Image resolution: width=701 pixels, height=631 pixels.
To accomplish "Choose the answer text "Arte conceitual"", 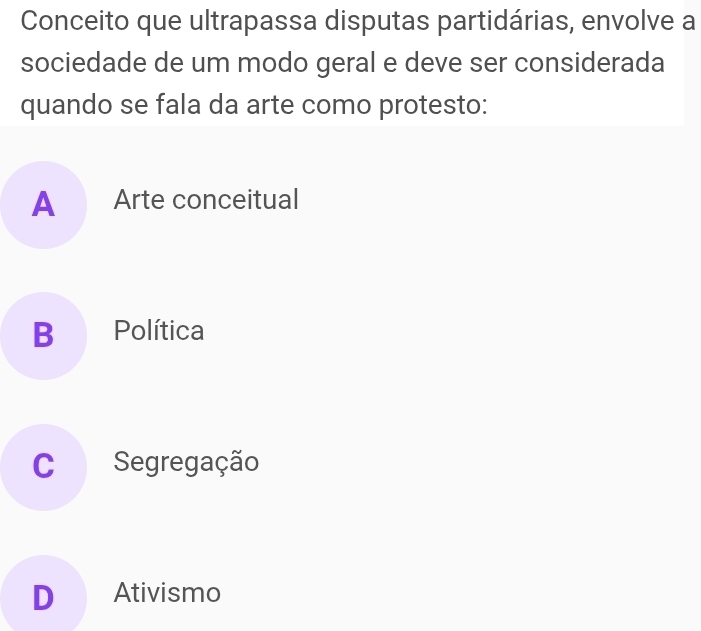I will (206, 200).
